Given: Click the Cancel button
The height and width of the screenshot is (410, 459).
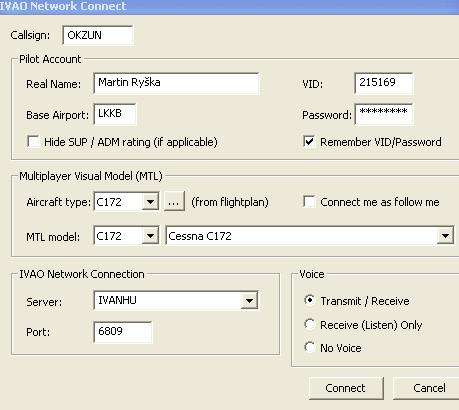Looking at the screenshot, I should pos(427,388).
